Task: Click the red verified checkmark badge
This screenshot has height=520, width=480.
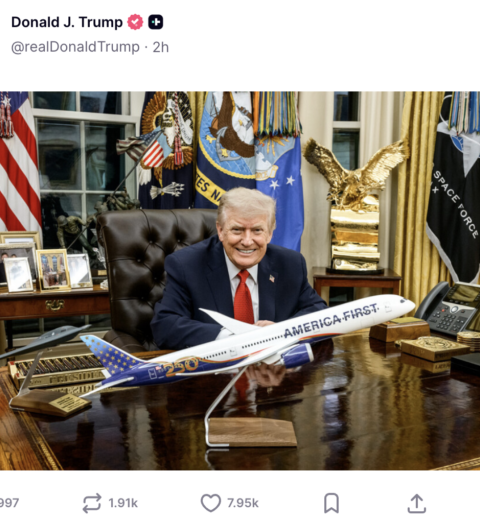Action: coord(135,22)
